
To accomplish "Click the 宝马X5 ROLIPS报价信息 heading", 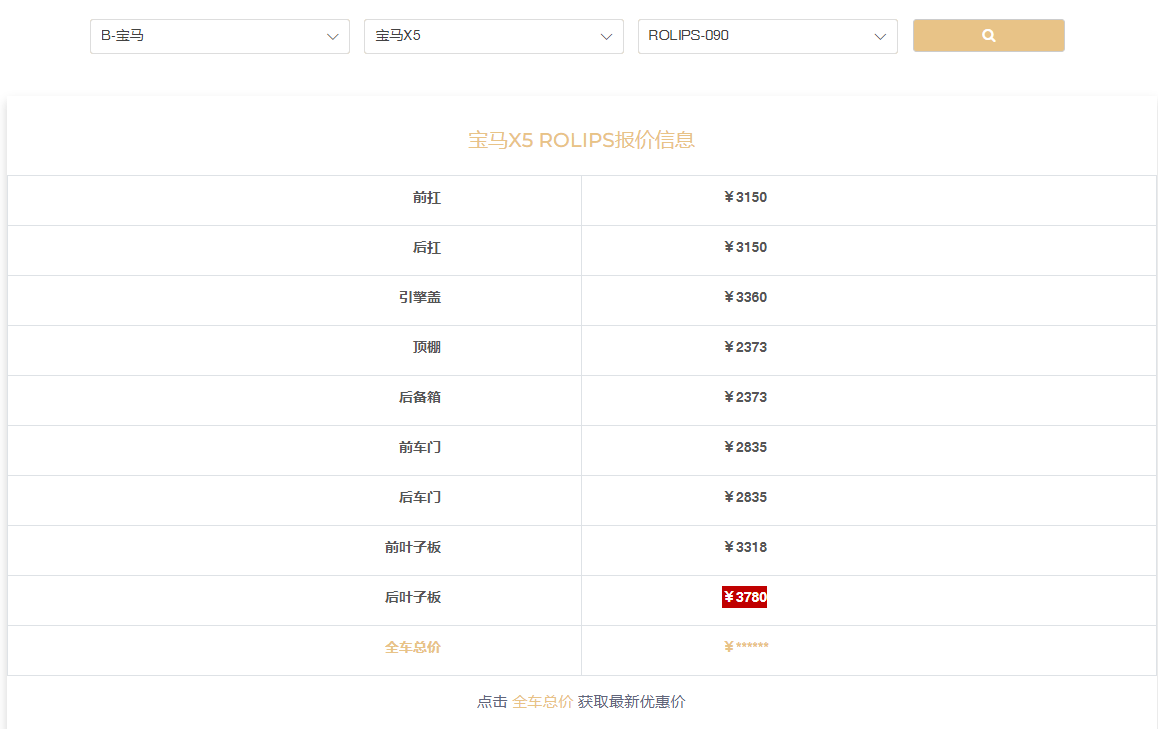I will [581, 140].
